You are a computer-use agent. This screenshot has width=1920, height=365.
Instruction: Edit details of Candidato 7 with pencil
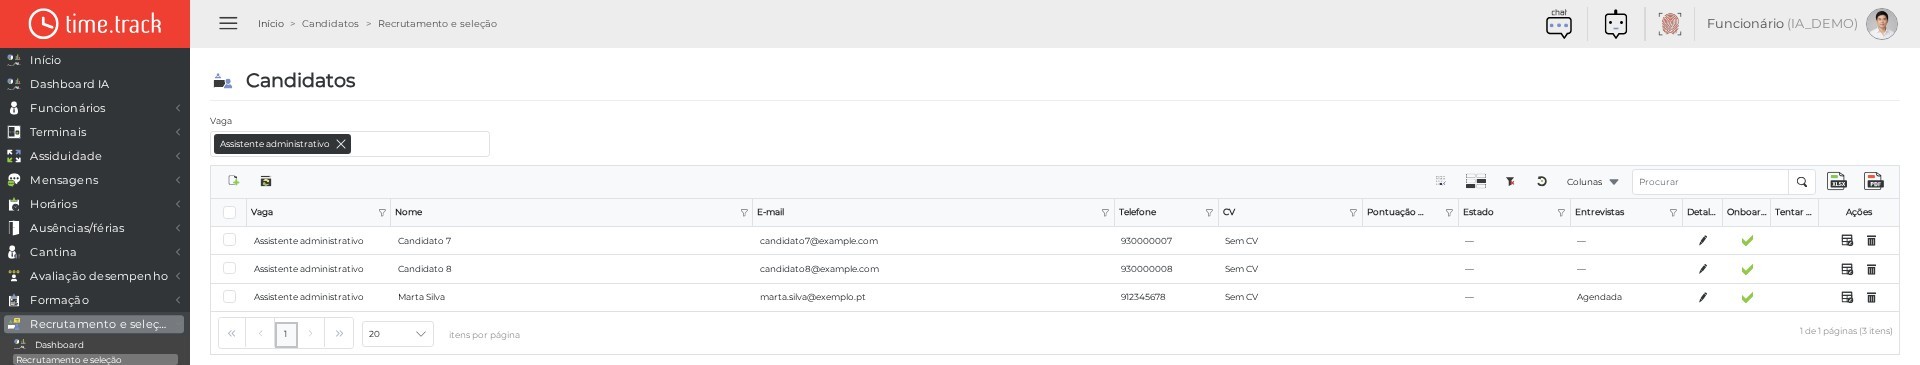click(1703, 241)
